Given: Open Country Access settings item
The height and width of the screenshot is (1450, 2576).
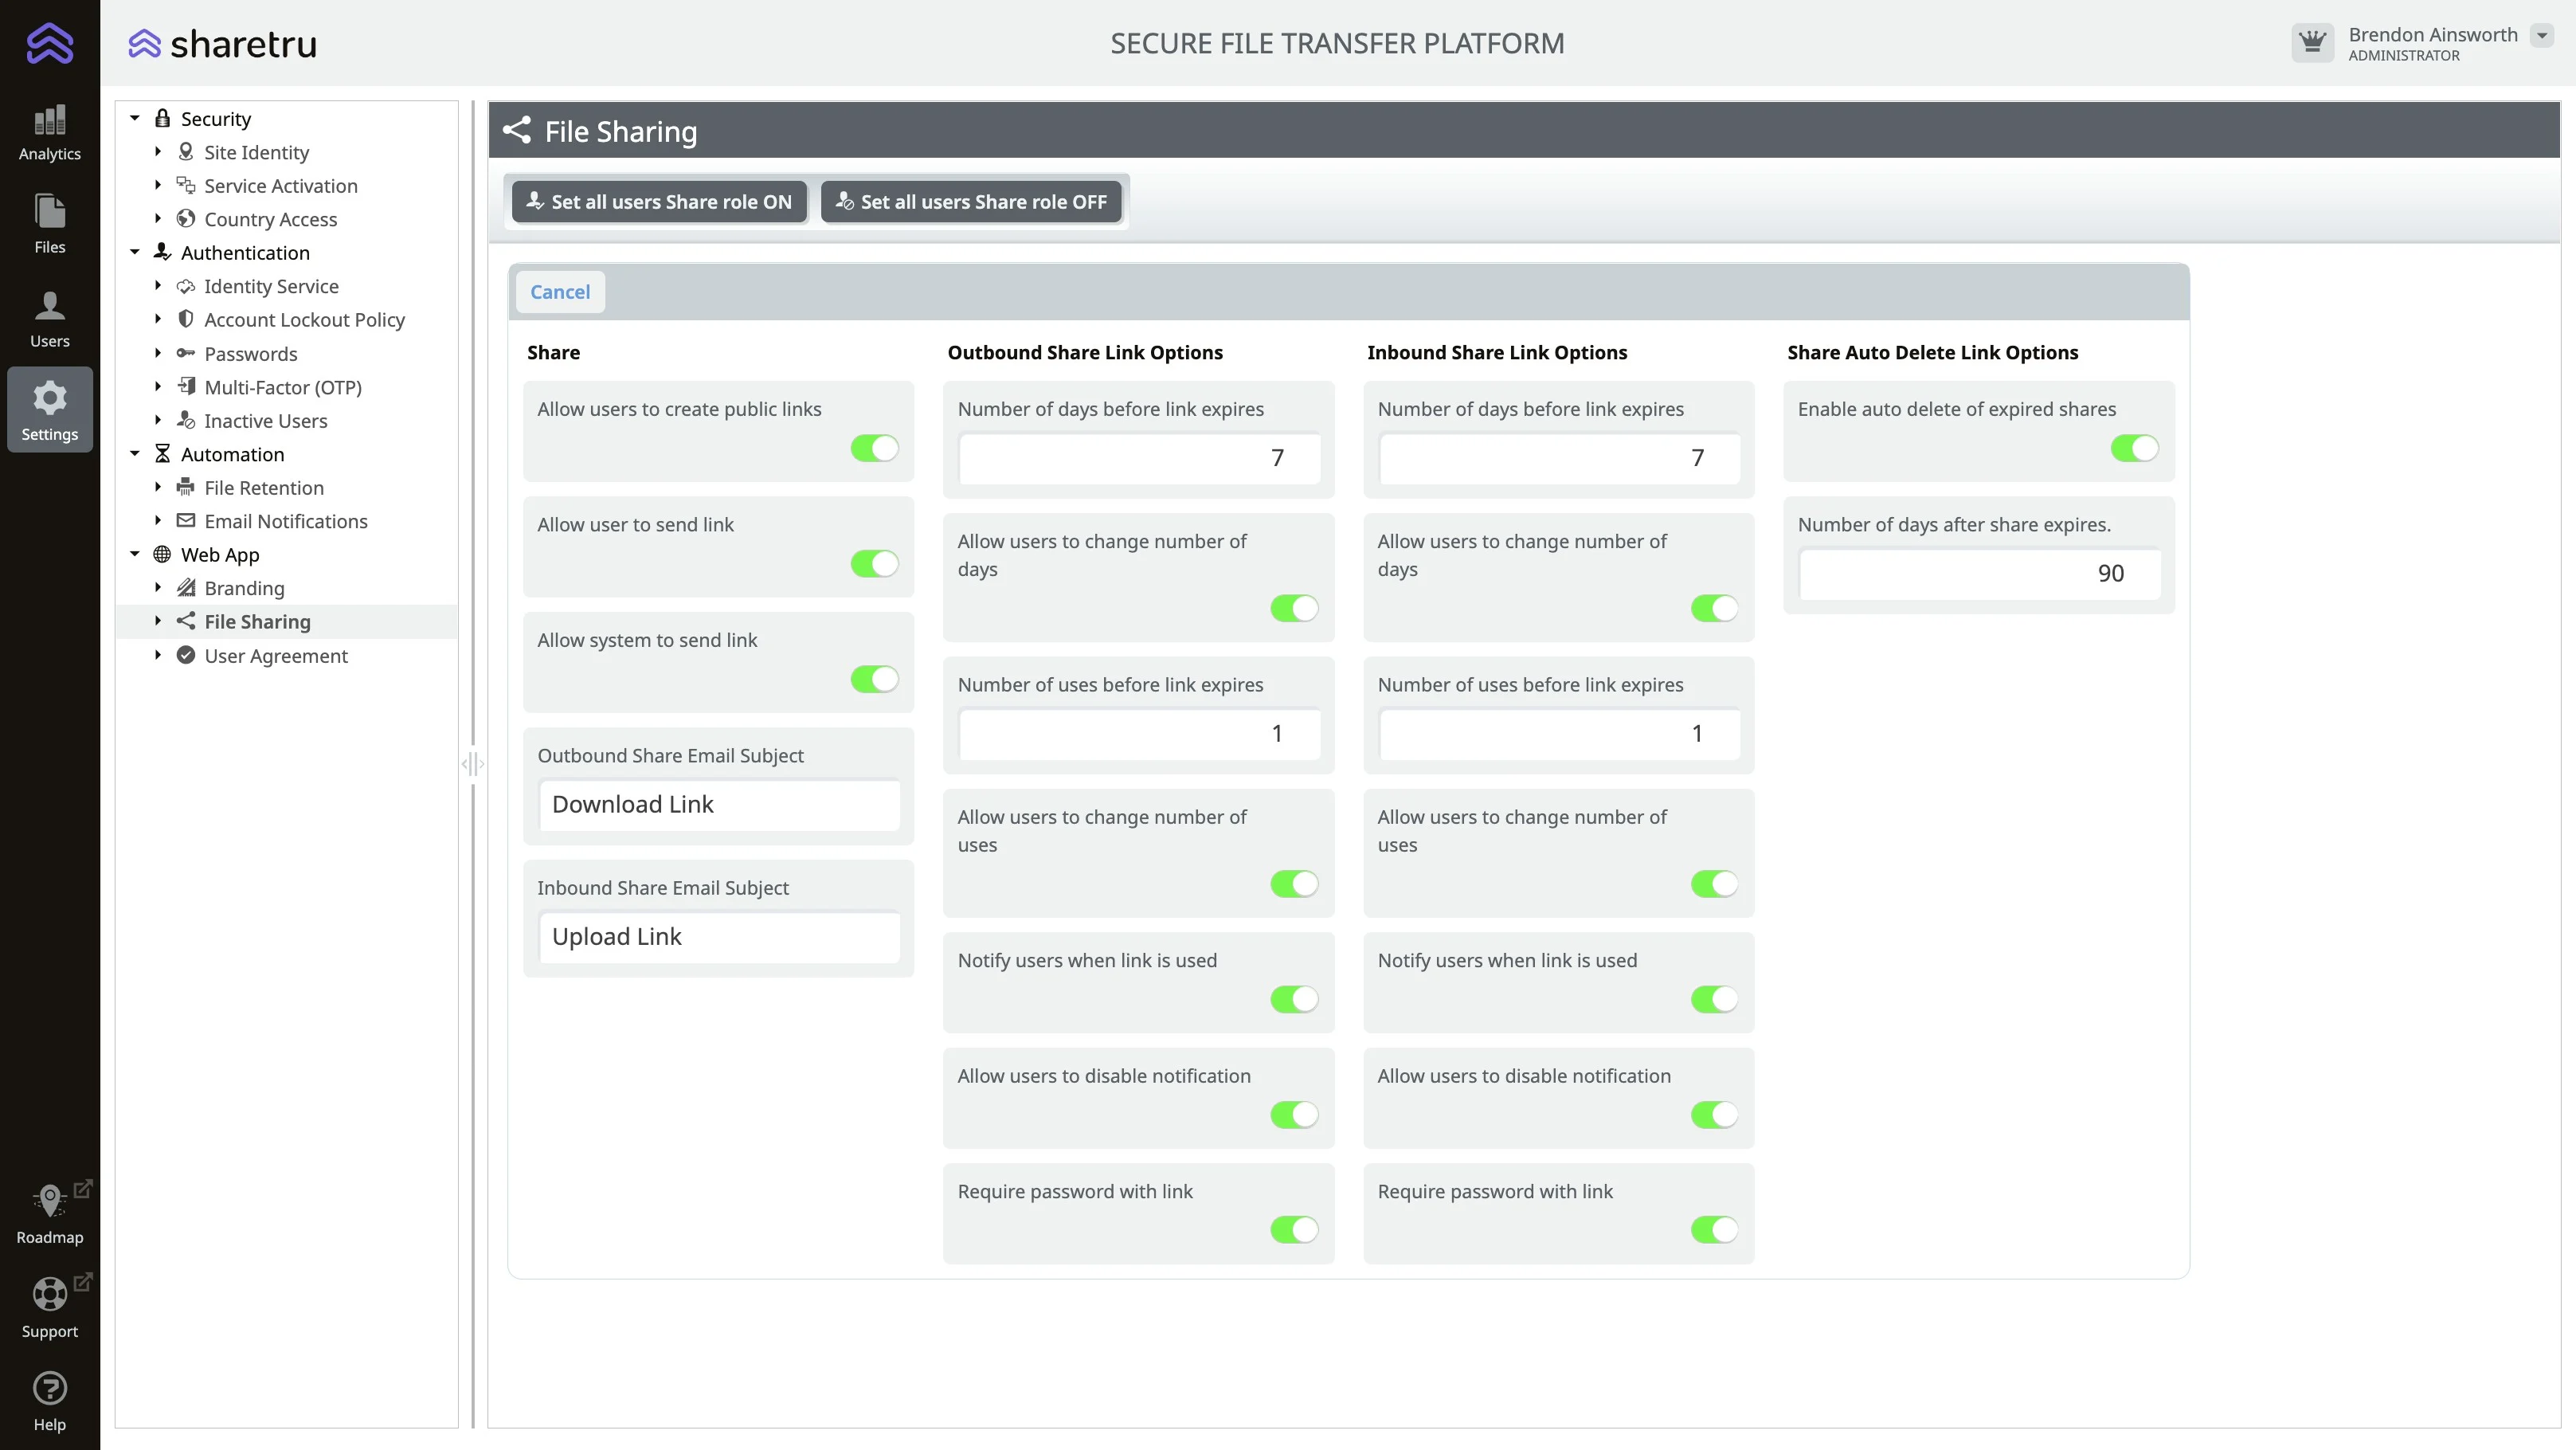Looking at the screenshot, I should (270, 219).
